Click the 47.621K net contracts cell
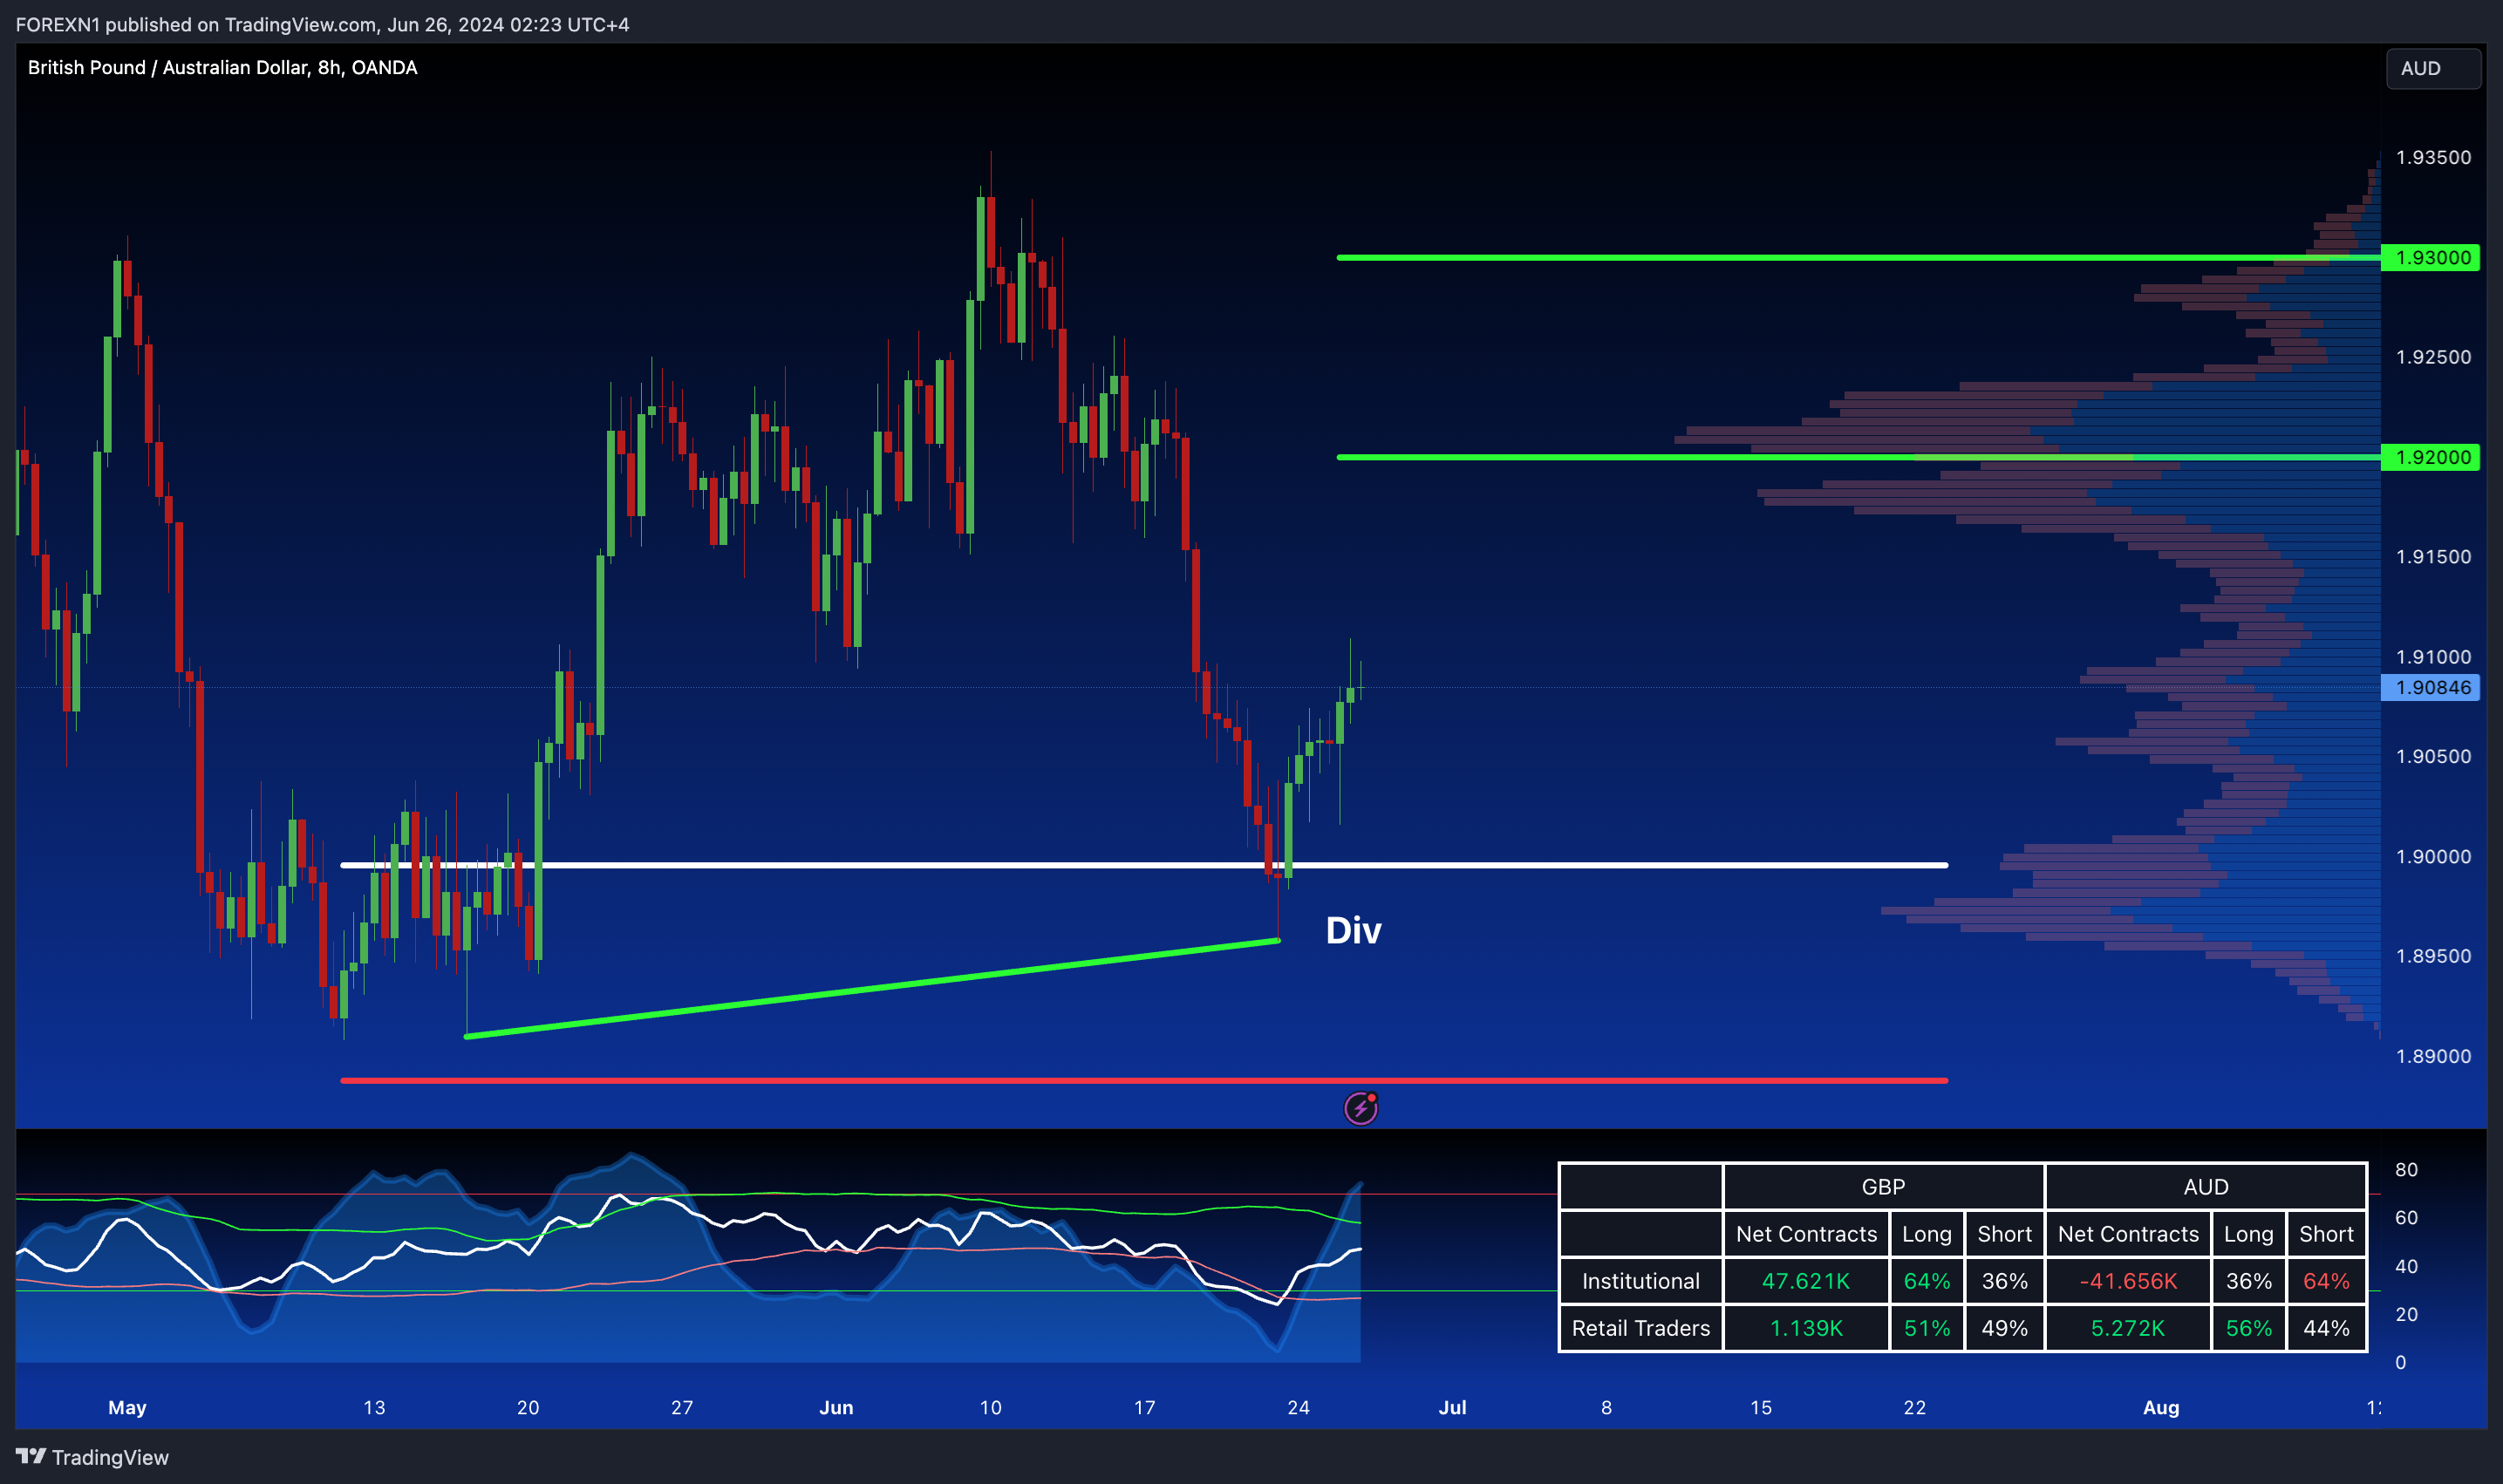2503x1484 pixels. [1806, 1281]
